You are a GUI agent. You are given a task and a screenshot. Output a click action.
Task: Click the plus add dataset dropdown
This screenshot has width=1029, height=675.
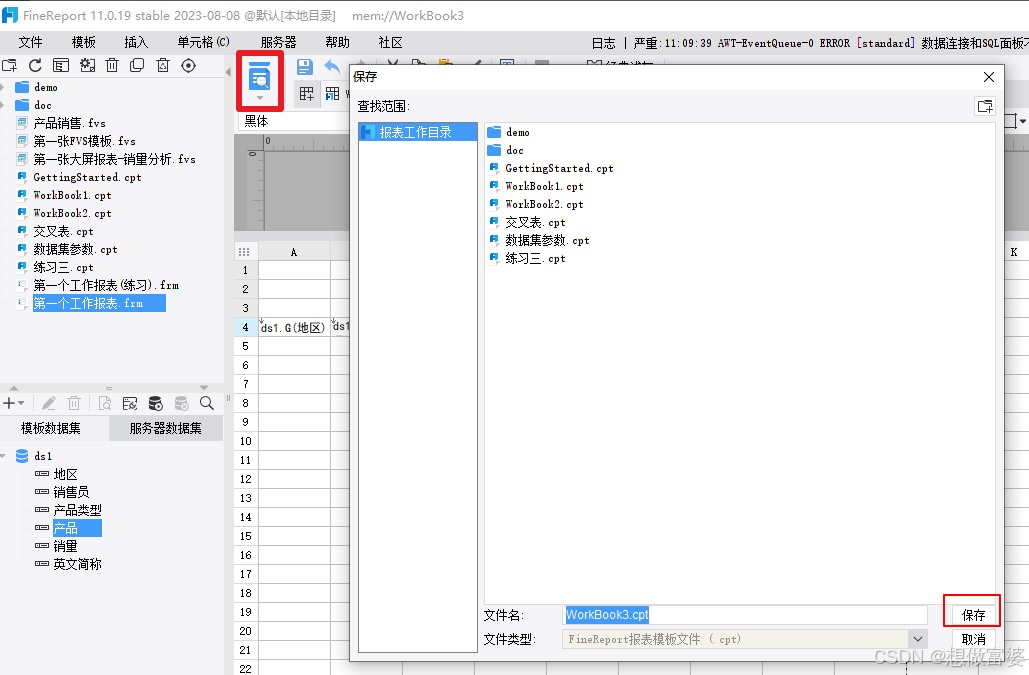[x=13, y=403]
